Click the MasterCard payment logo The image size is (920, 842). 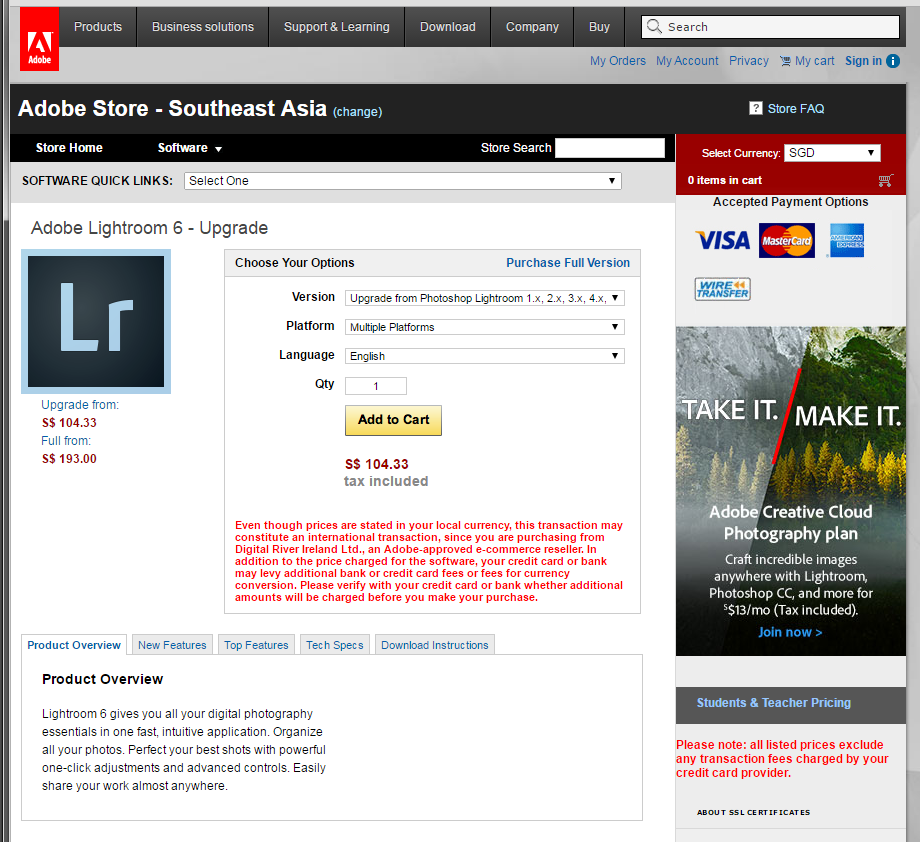coord(786,241)
